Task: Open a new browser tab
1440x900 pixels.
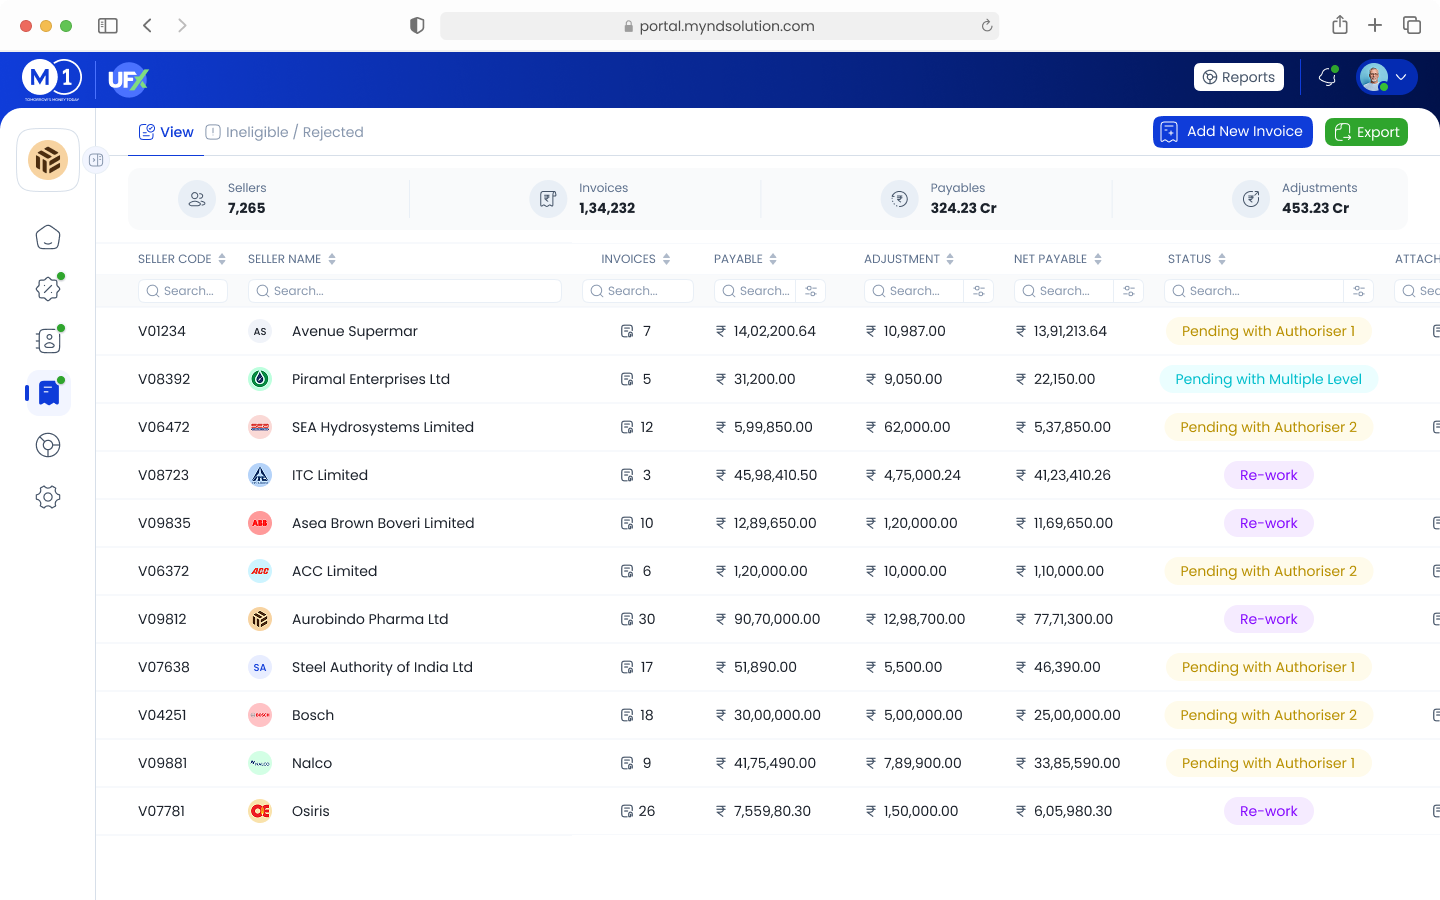Action: point(1375,25)
